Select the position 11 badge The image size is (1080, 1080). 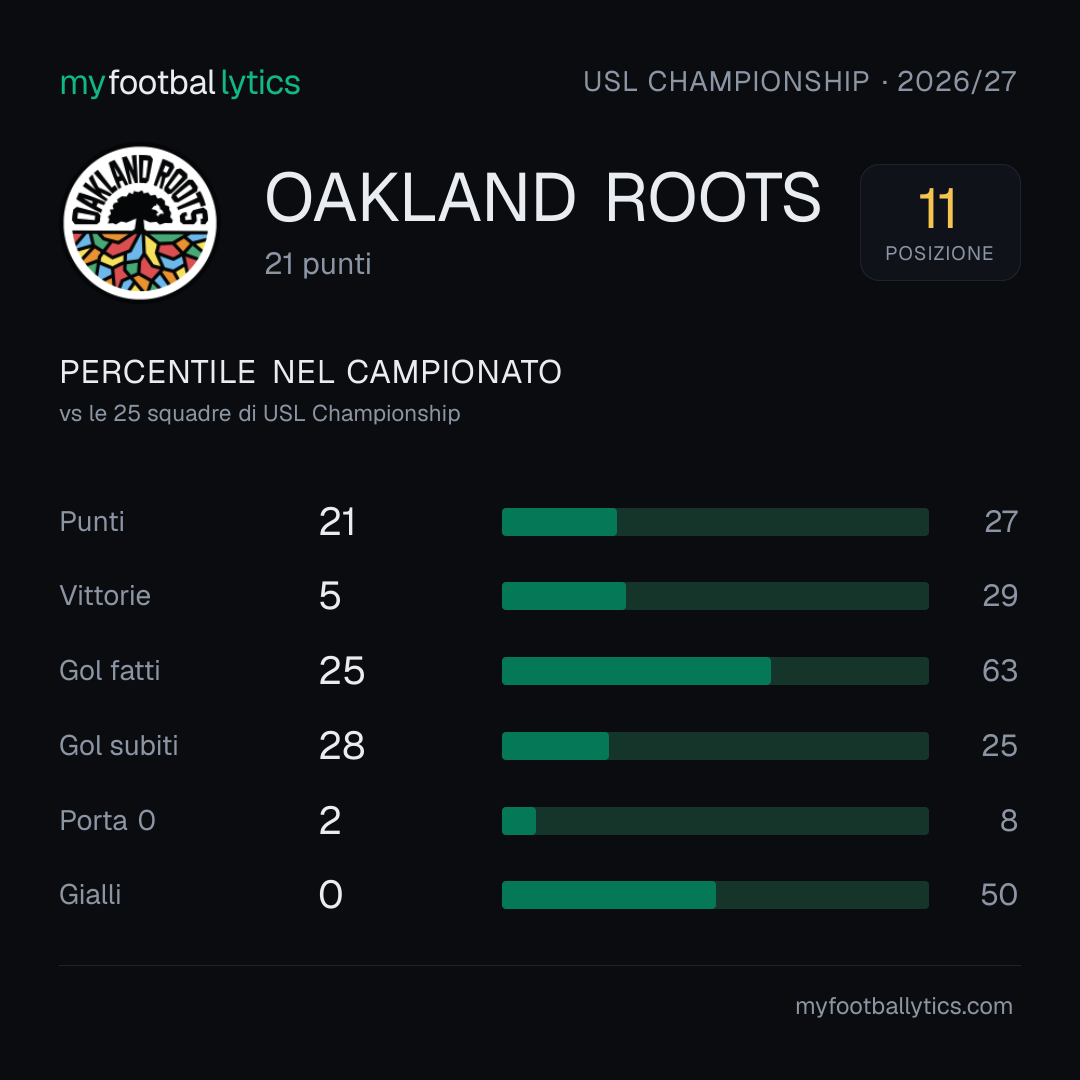940,222
